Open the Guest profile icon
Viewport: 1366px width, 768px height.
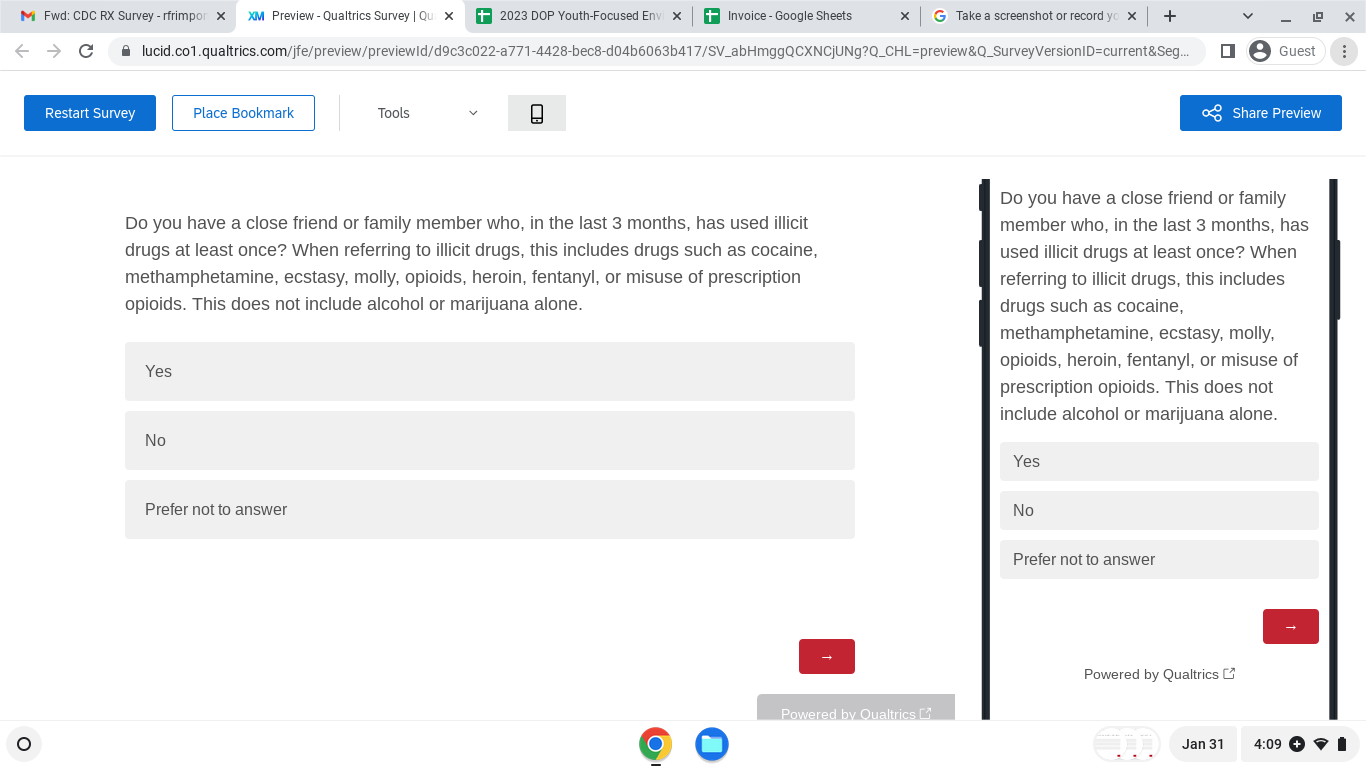[x=1285, y=51]
